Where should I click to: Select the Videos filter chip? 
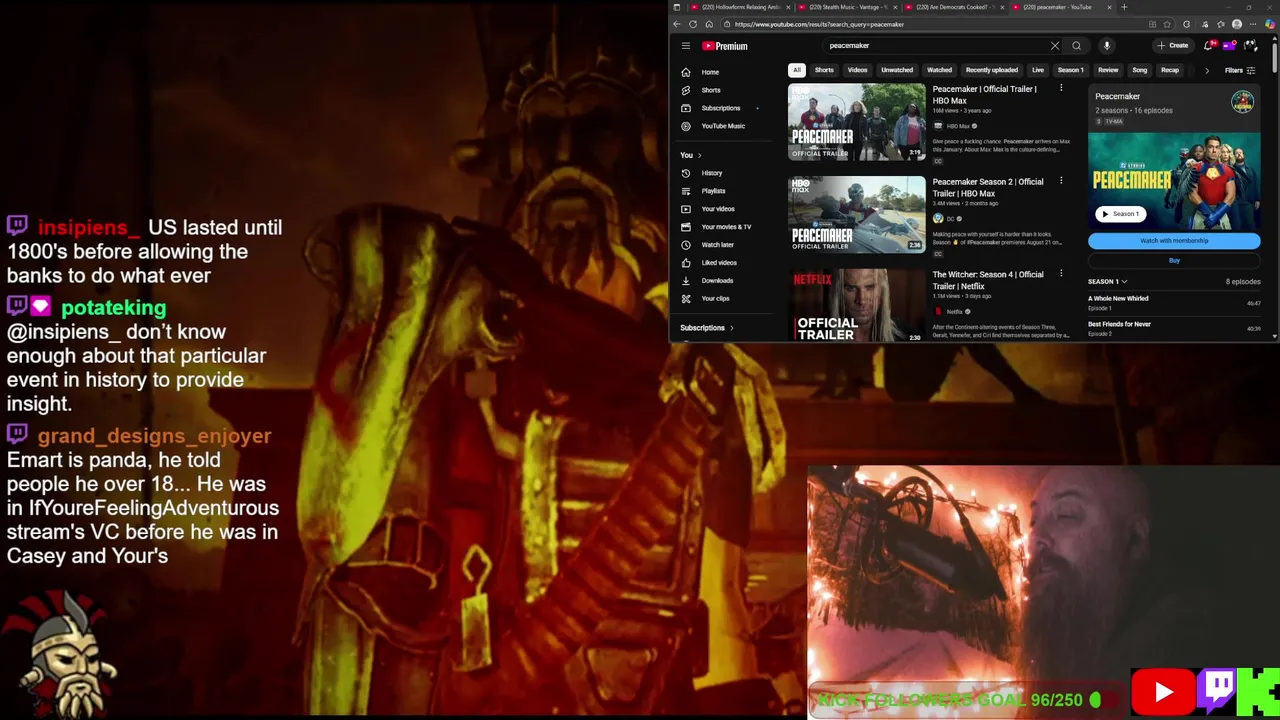tap(858, 70)
